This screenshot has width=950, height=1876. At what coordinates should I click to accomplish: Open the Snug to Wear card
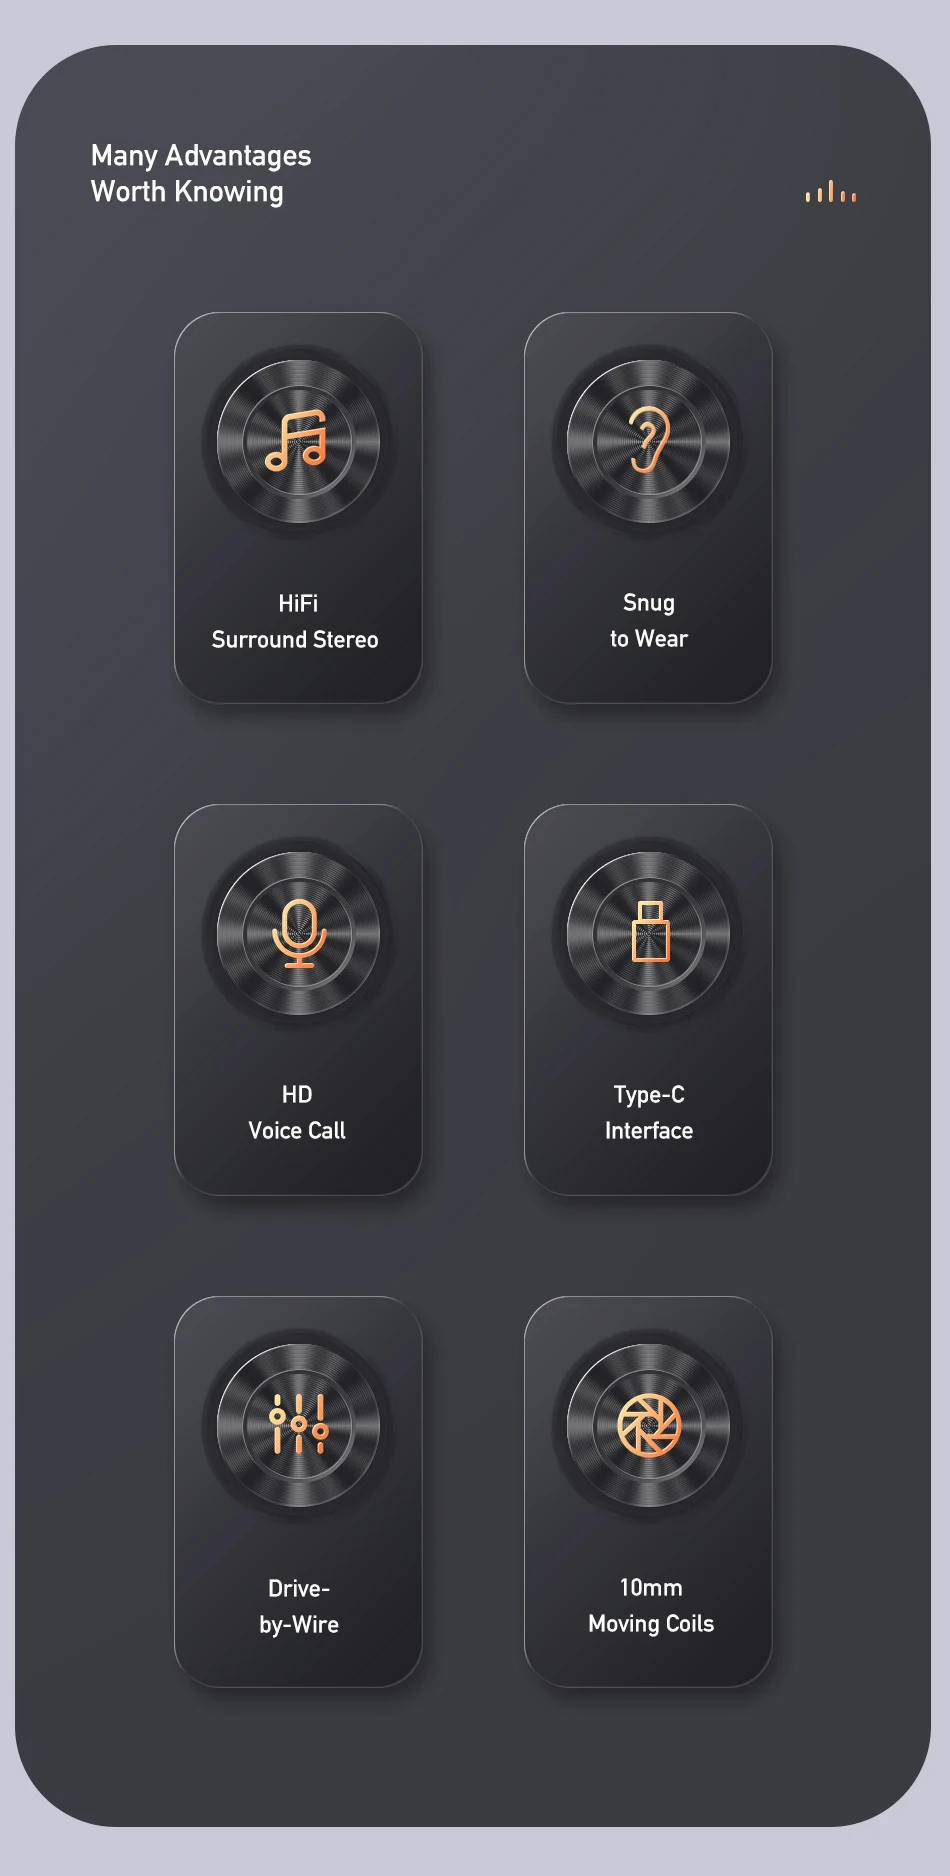coord(648,508)
